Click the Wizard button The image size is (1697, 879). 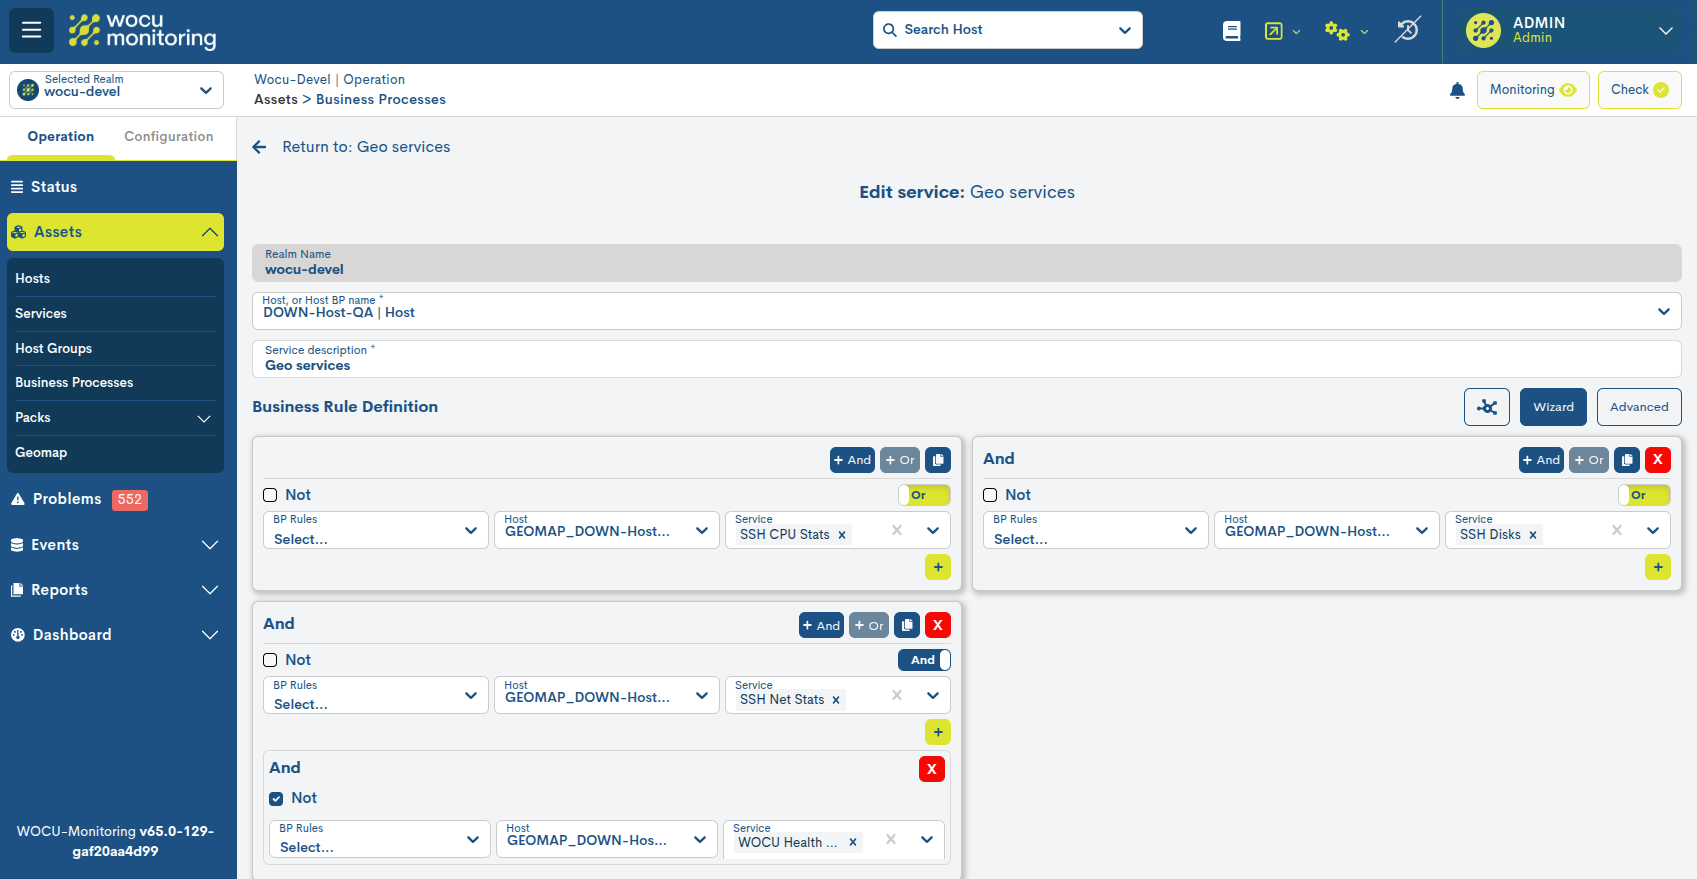tap(1552, 407)
